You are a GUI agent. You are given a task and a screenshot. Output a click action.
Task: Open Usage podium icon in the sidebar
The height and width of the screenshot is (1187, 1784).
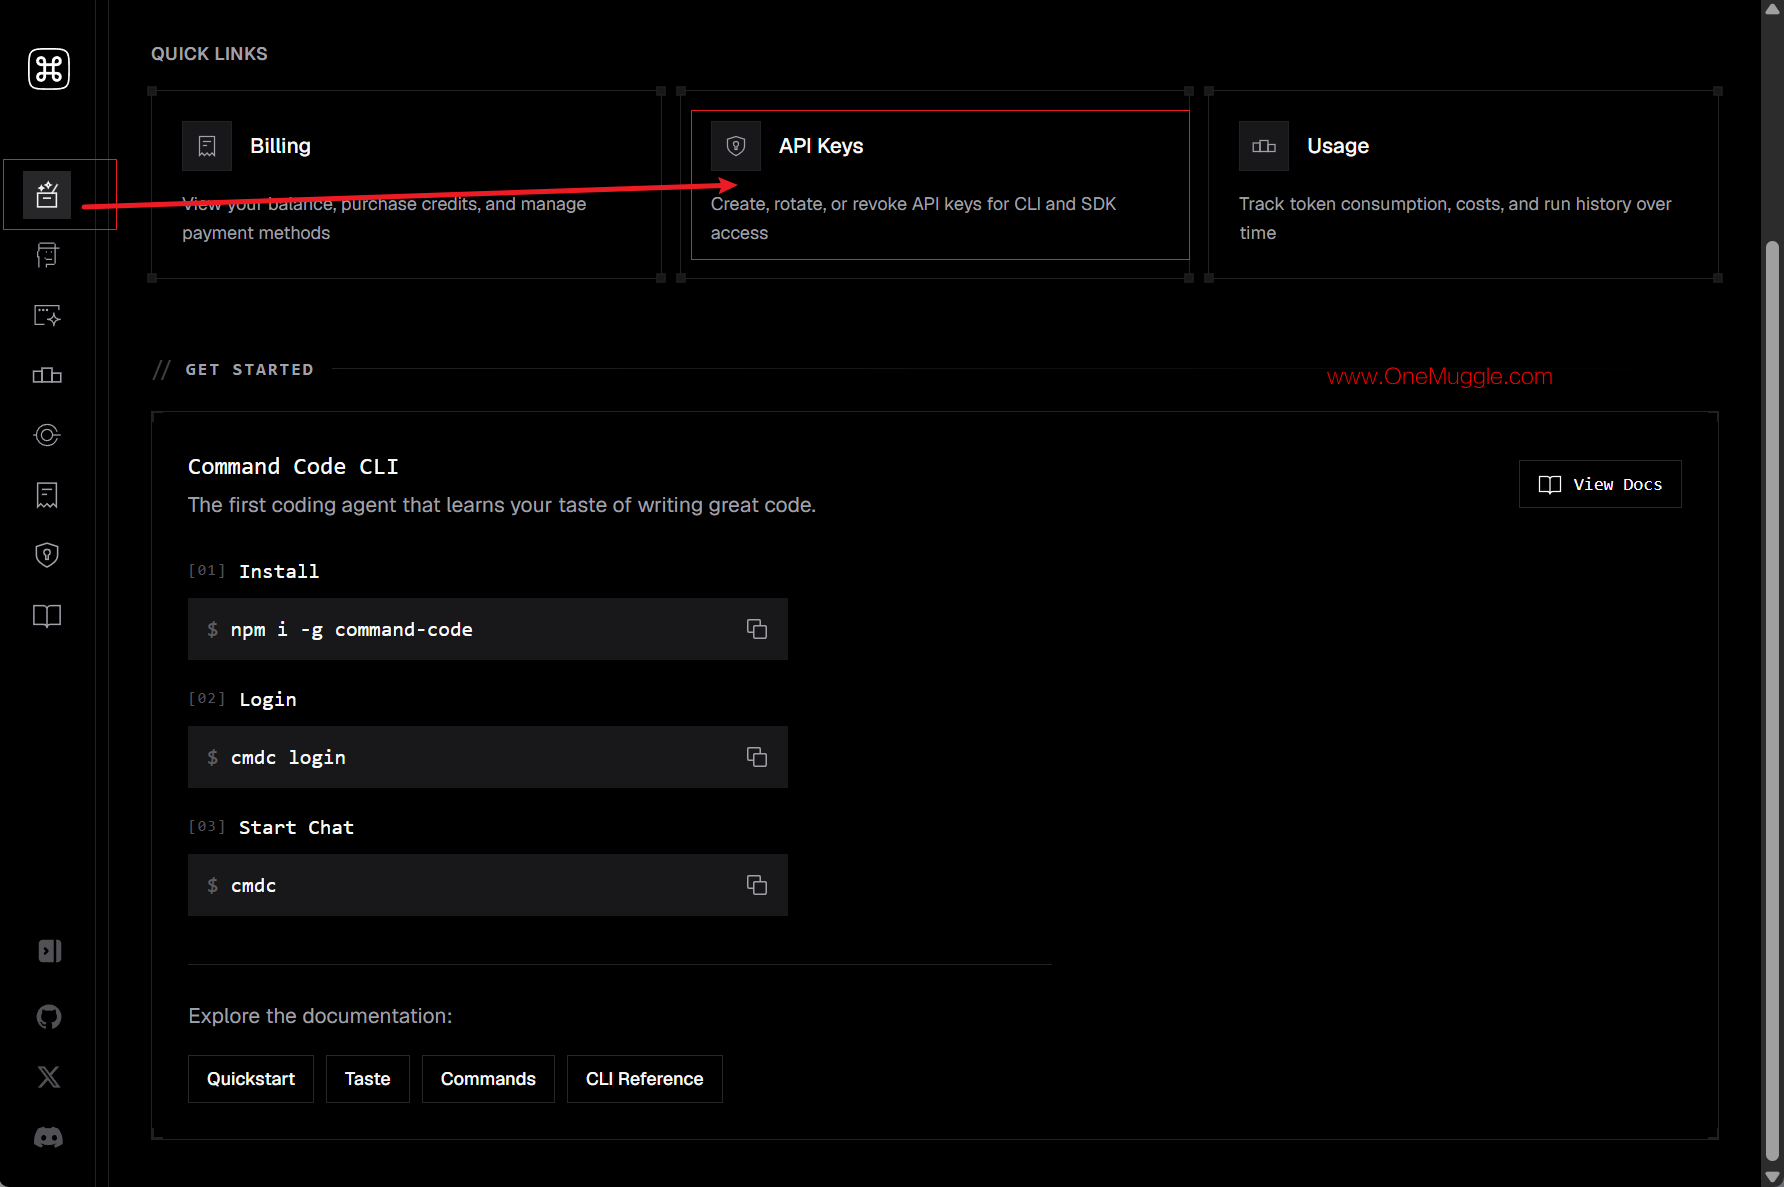coord(47,375)
